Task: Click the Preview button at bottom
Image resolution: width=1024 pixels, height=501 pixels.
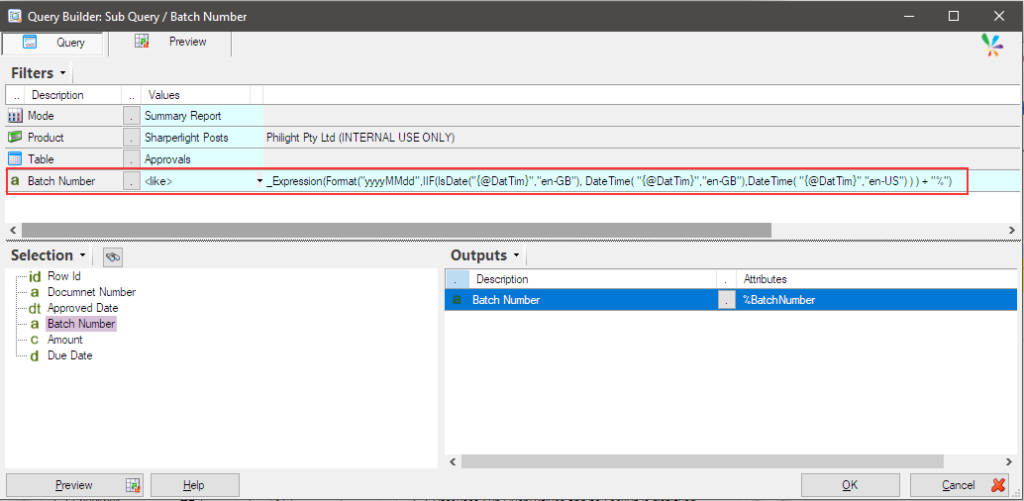Action: (74, 485)
